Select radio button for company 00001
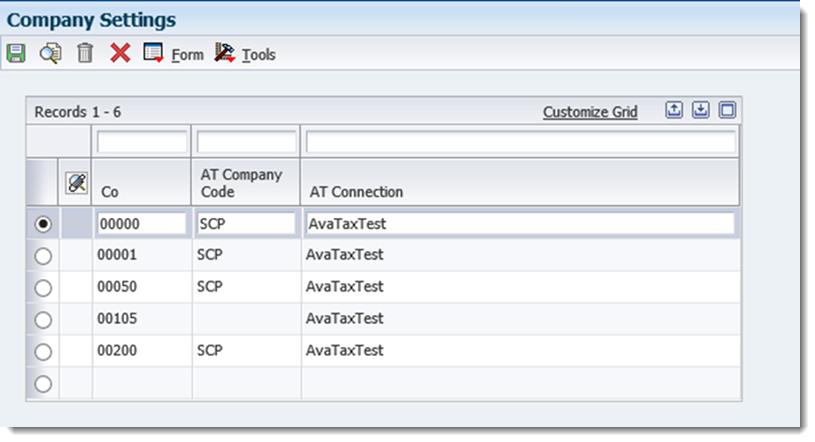 pos(43,256)
